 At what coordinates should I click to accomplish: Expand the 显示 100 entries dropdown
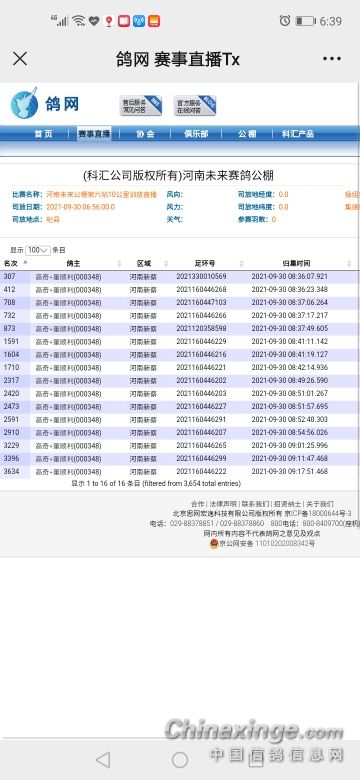pyautogui.click(x=38, y=250)
